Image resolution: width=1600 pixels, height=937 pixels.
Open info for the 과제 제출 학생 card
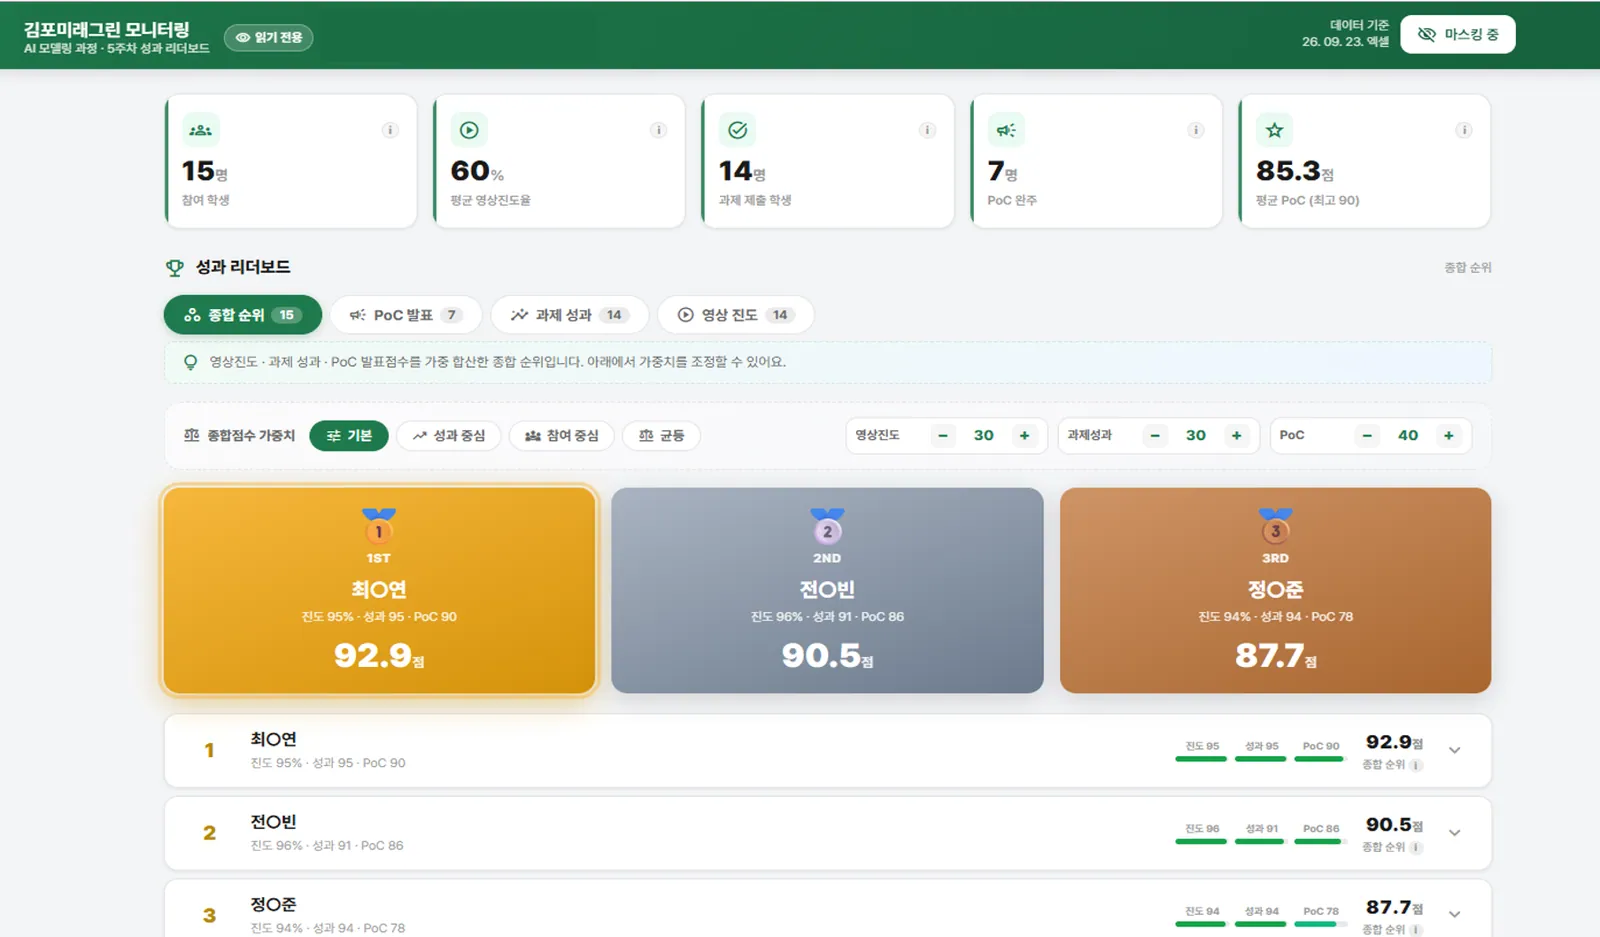(x=927, y=130)
